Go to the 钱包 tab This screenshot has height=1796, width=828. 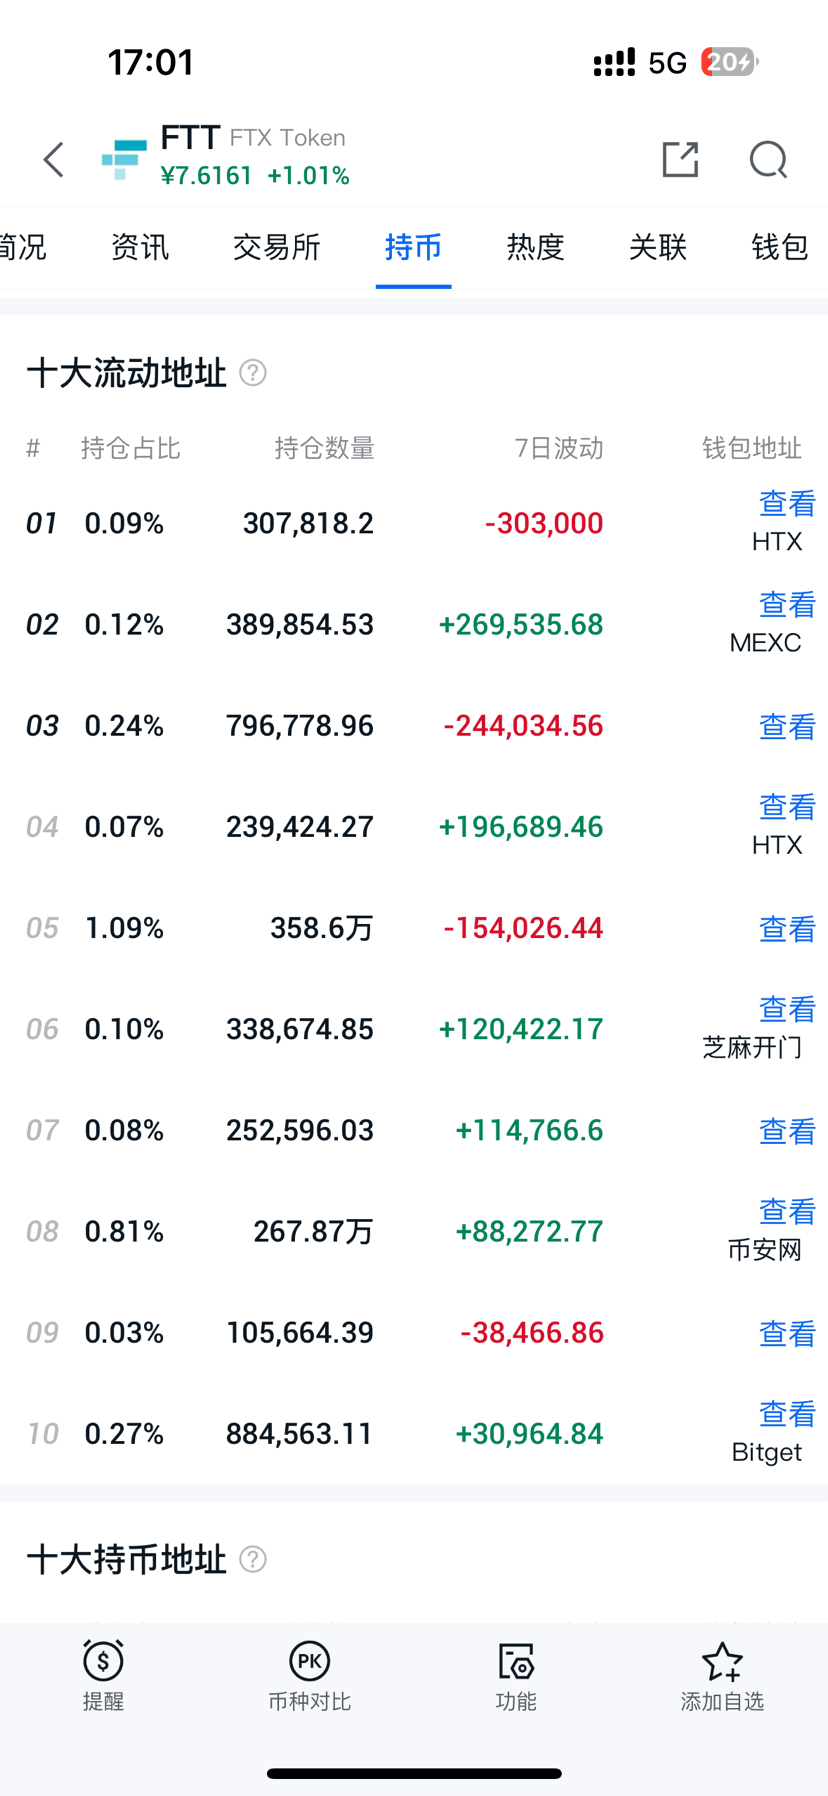point(779,247)
